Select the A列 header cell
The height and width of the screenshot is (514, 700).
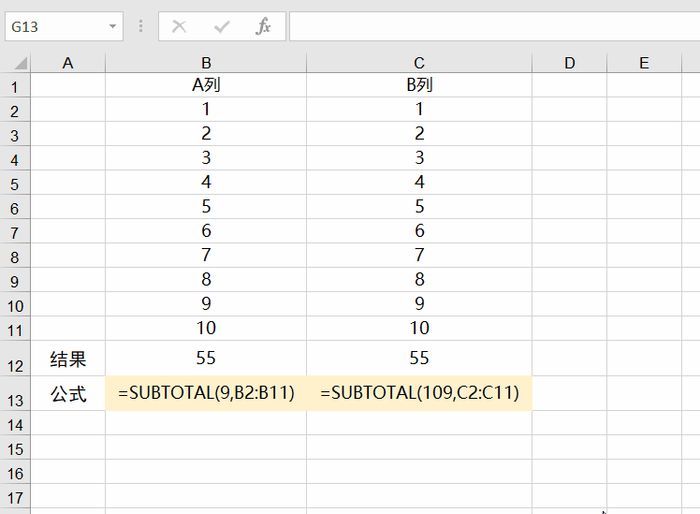(x=206, y=85)
